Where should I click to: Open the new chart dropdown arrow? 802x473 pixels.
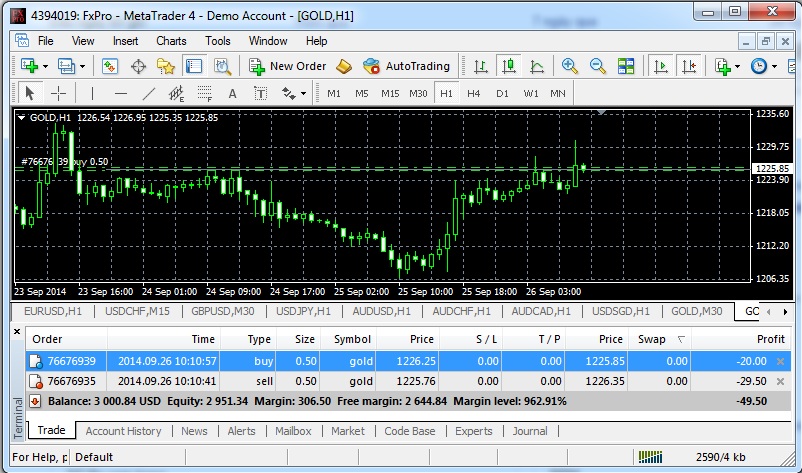(45, 66)
